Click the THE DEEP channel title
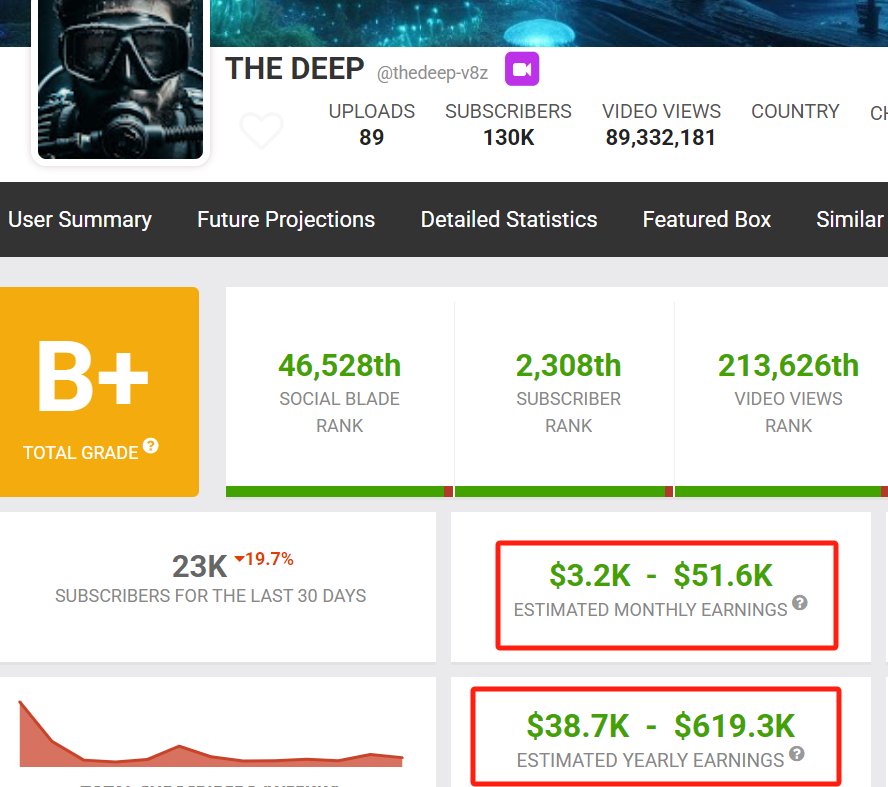 (294, 69)
